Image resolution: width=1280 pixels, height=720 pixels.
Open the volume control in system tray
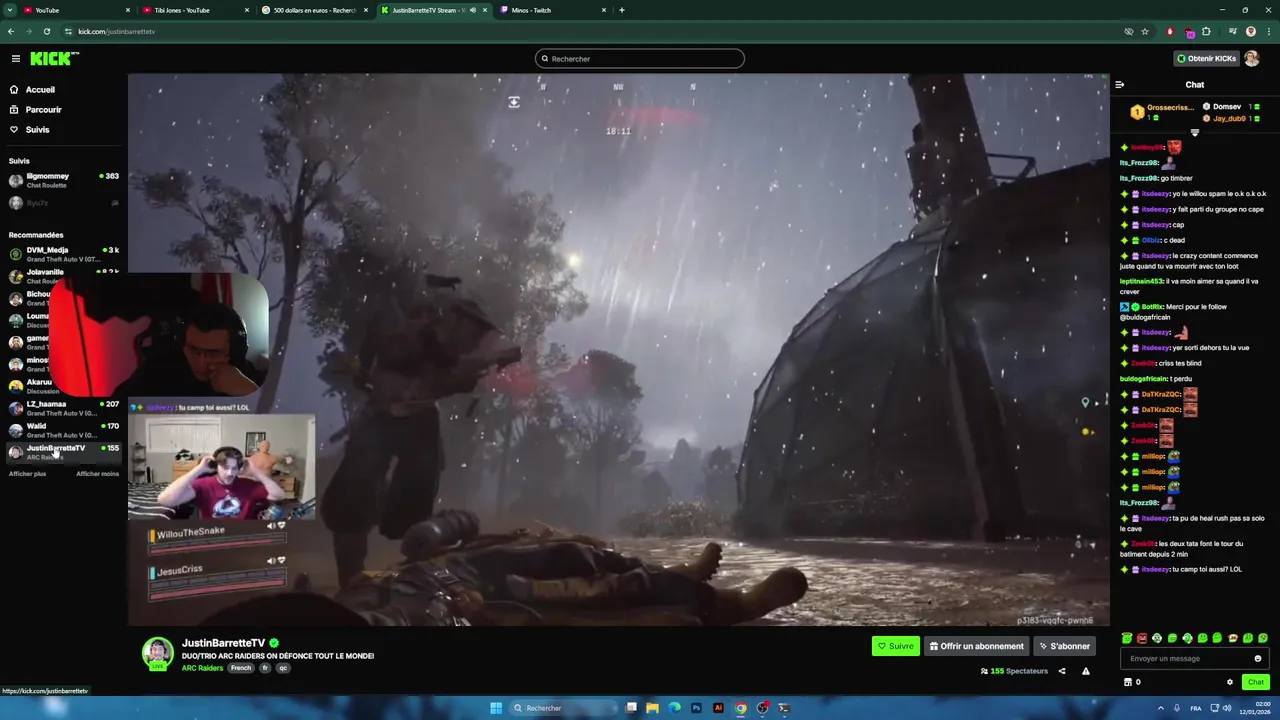[1227, 708]
